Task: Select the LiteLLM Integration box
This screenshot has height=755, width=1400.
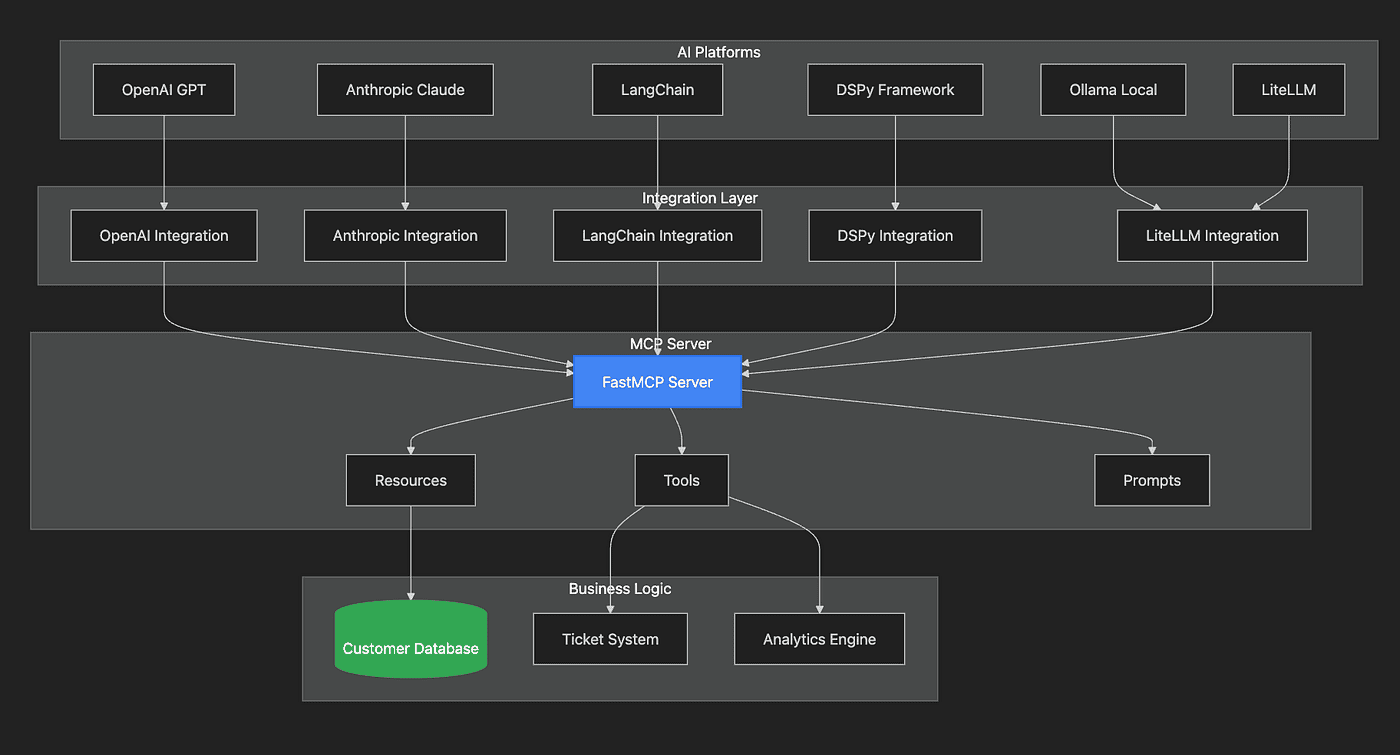Action: (x=1212, y=236)
